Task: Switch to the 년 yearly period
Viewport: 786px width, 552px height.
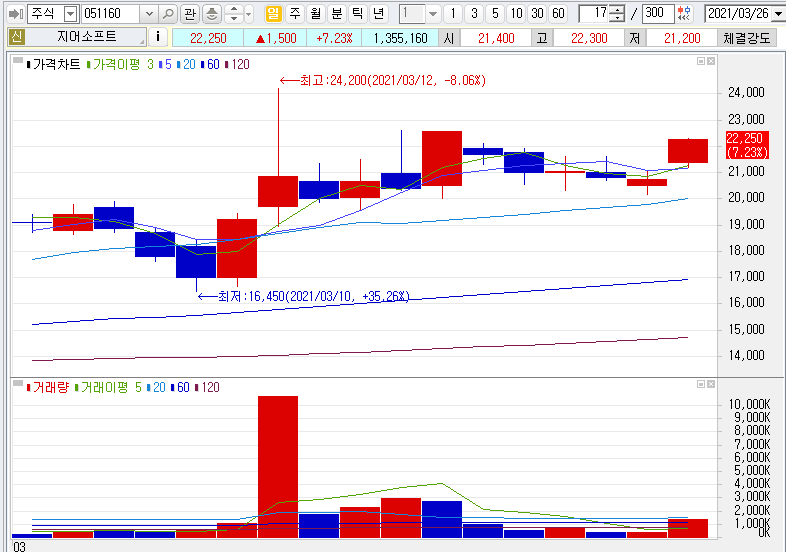Action: (x=378, y=14)
